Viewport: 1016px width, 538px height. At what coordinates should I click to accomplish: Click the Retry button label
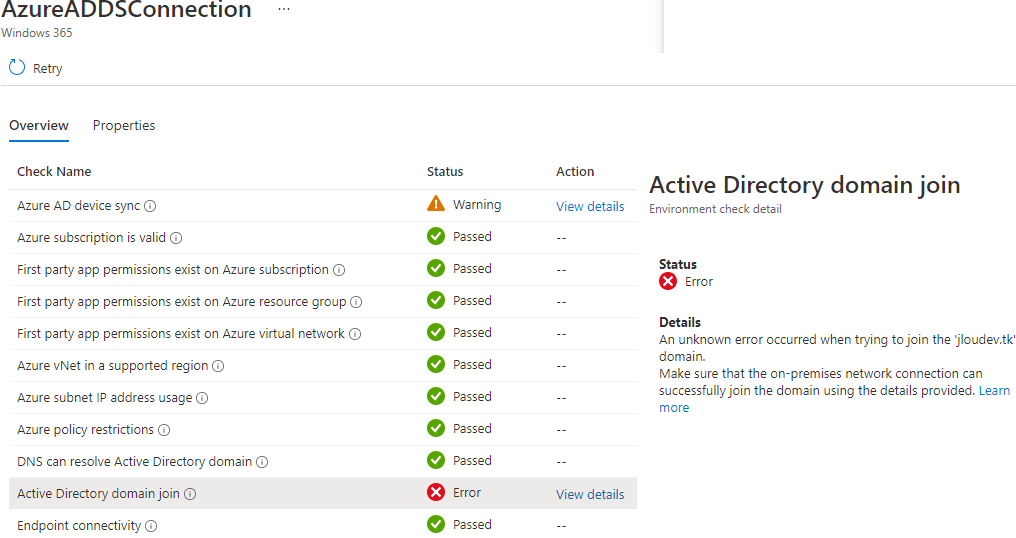[48, 68]
